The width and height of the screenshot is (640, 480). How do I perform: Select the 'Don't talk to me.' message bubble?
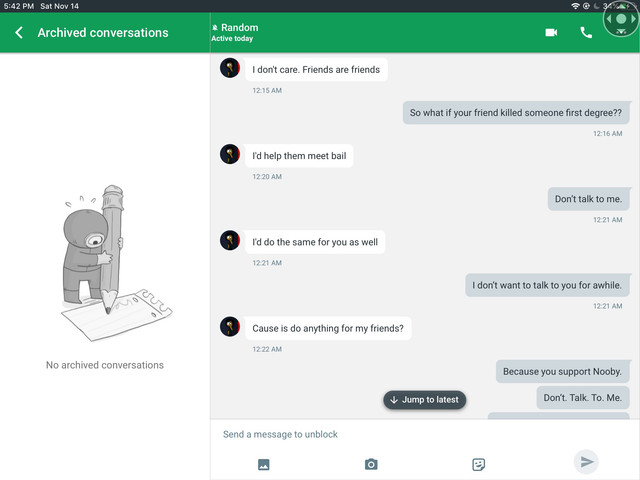point(588,199)
